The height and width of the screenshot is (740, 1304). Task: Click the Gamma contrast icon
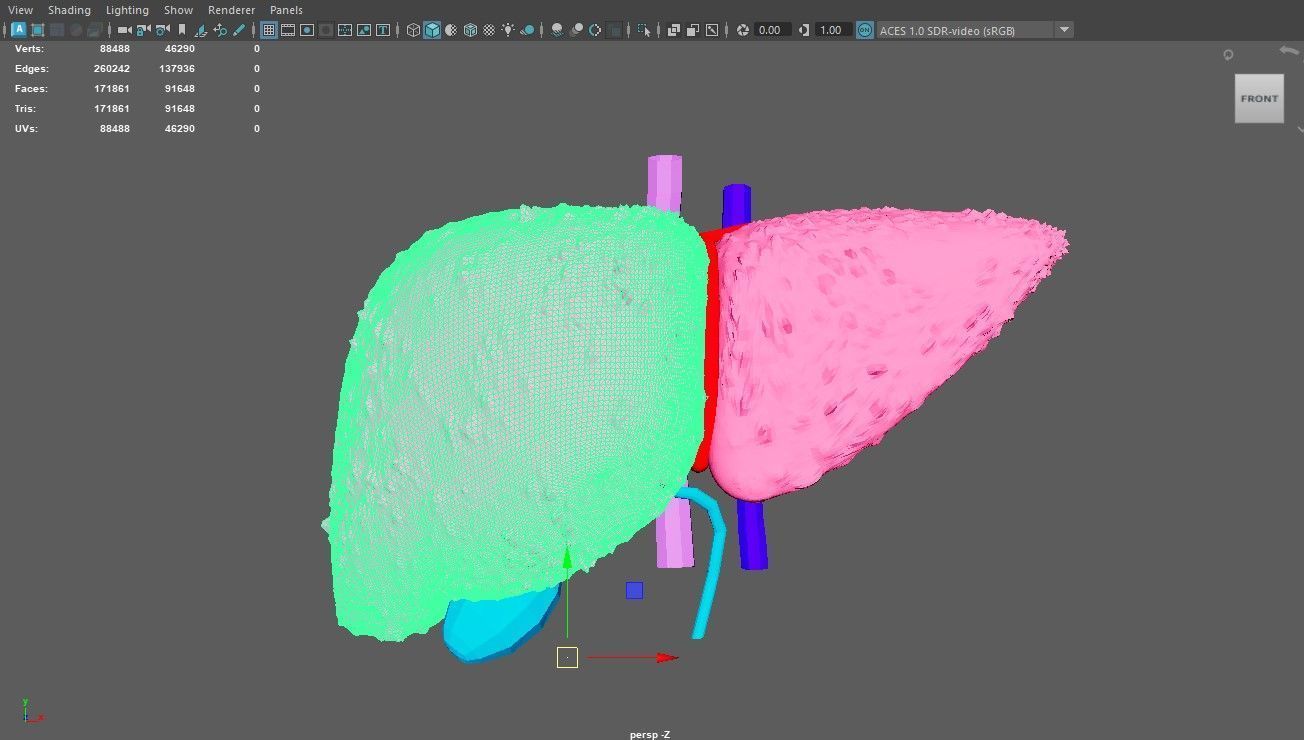coord(804,30)
